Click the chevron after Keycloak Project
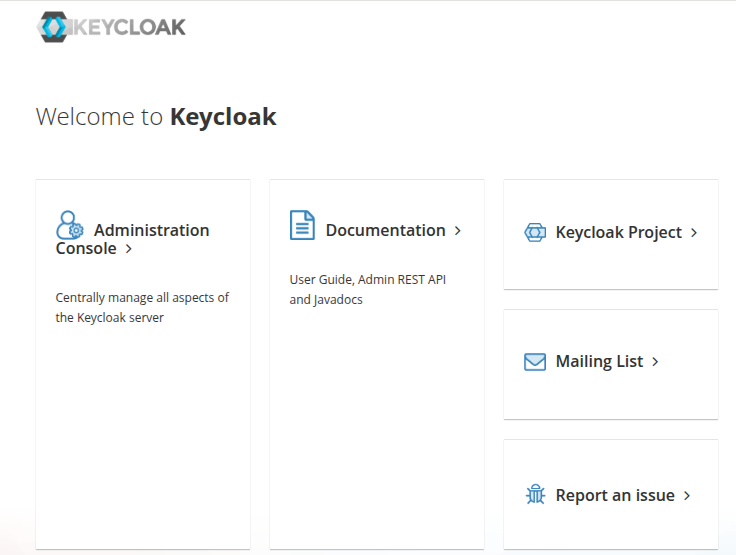The height and width of the screenshot is (555, 736). click(x=694, y=232)
